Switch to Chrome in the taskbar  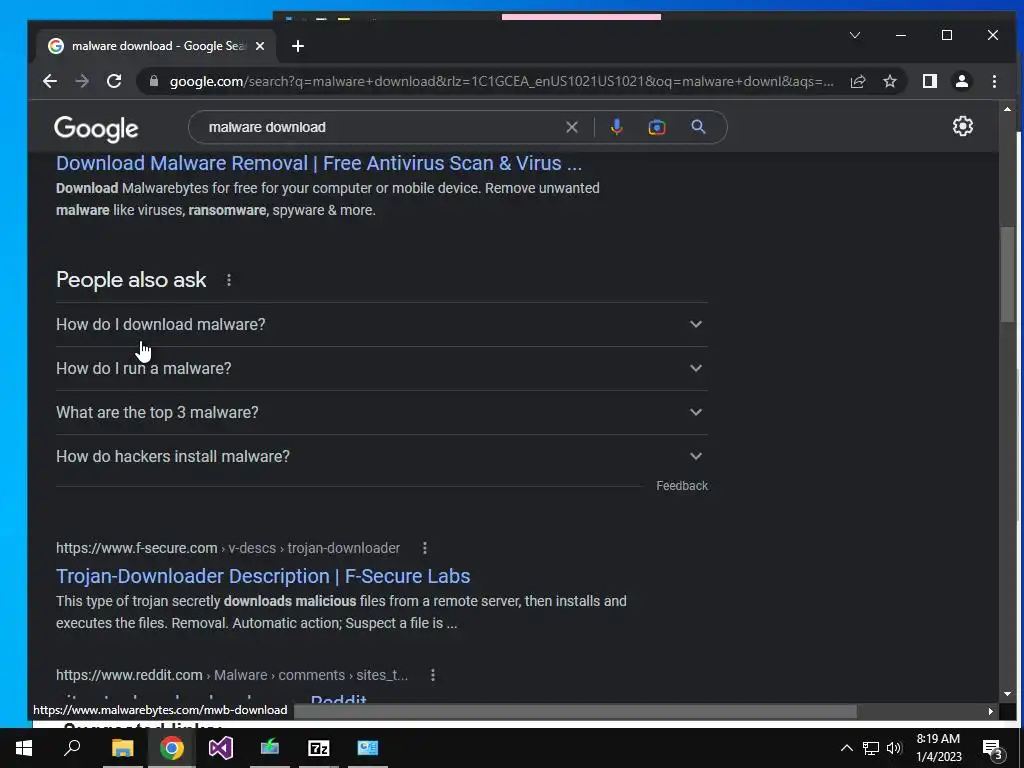point(171,748)
